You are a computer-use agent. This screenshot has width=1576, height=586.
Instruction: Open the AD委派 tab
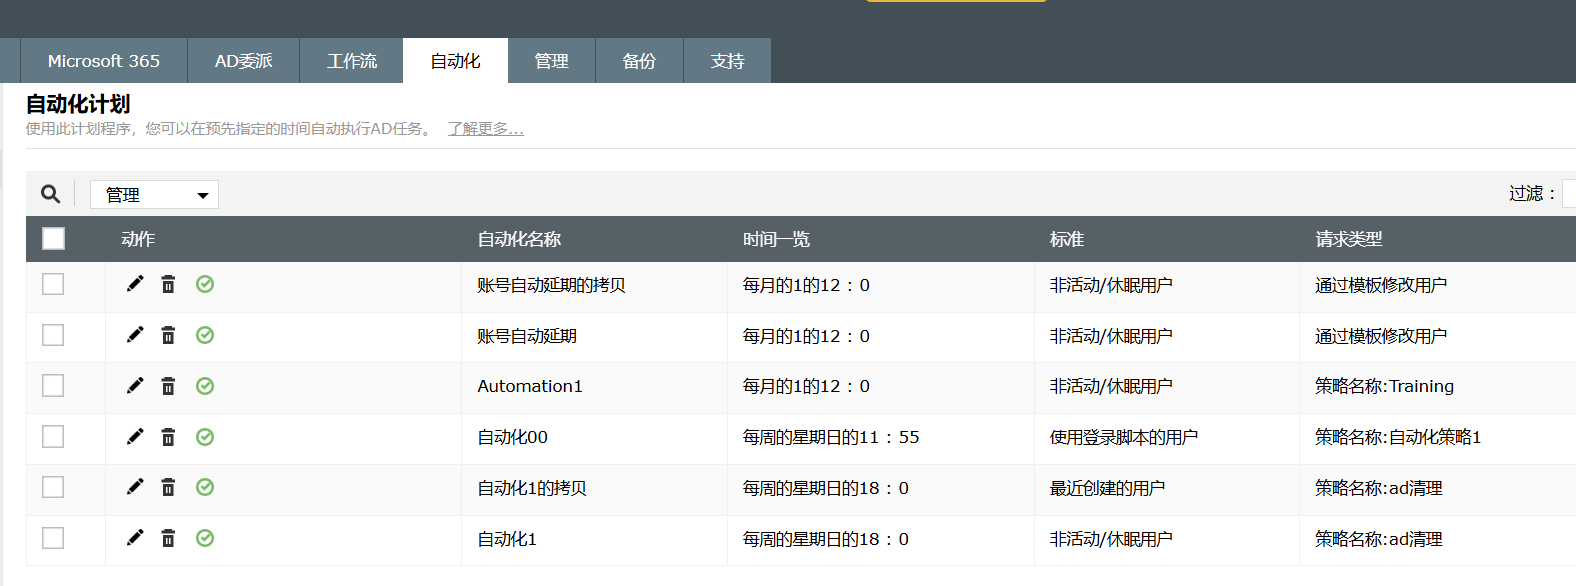(x=243, y=61)
